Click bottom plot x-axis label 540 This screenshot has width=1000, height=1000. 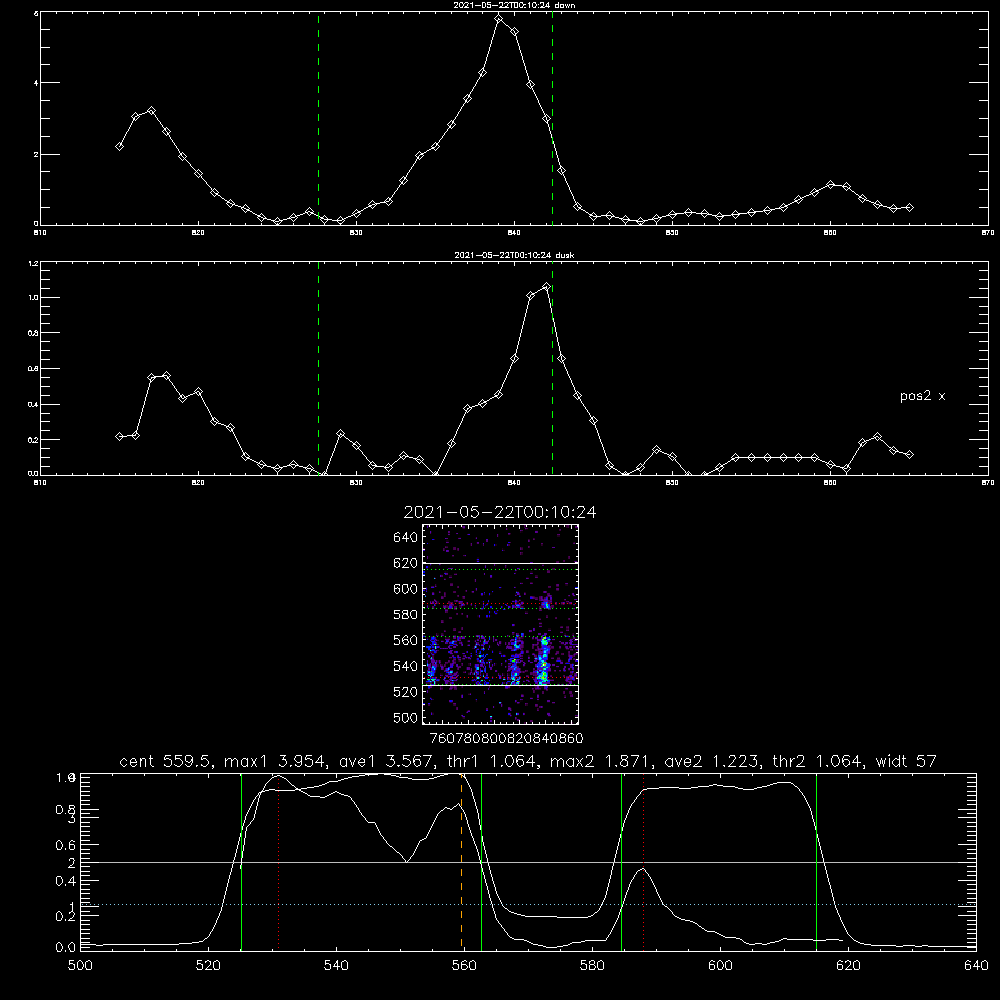tap(336, 966)
